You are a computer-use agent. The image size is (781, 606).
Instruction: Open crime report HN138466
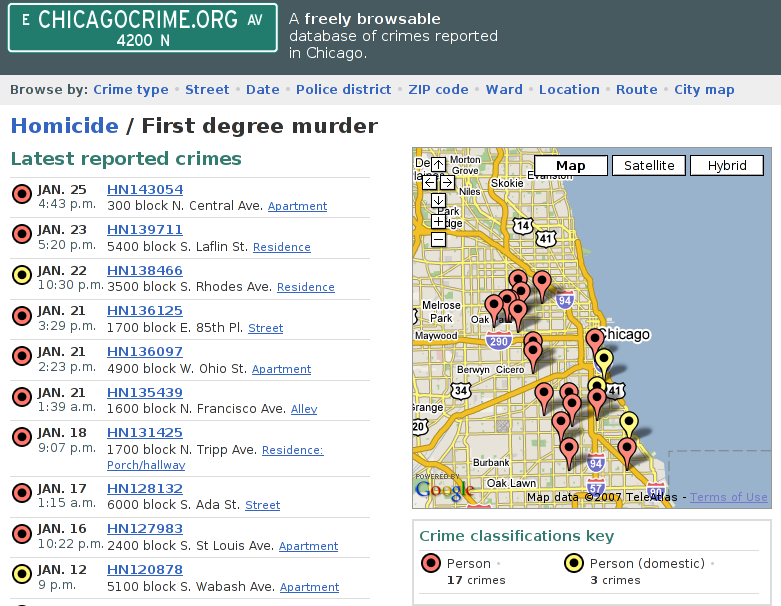tap(145, 270)
